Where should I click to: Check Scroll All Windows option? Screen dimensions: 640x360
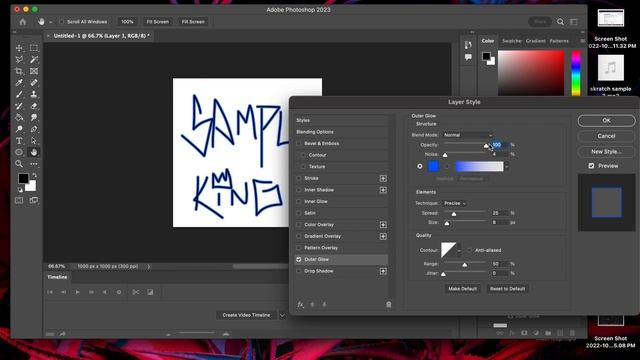tap(62, 22)
